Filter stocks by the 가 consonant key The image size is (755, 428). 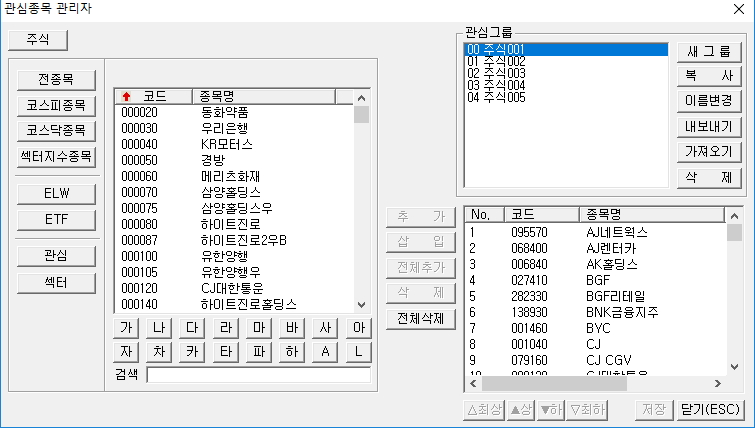(126, 328)
